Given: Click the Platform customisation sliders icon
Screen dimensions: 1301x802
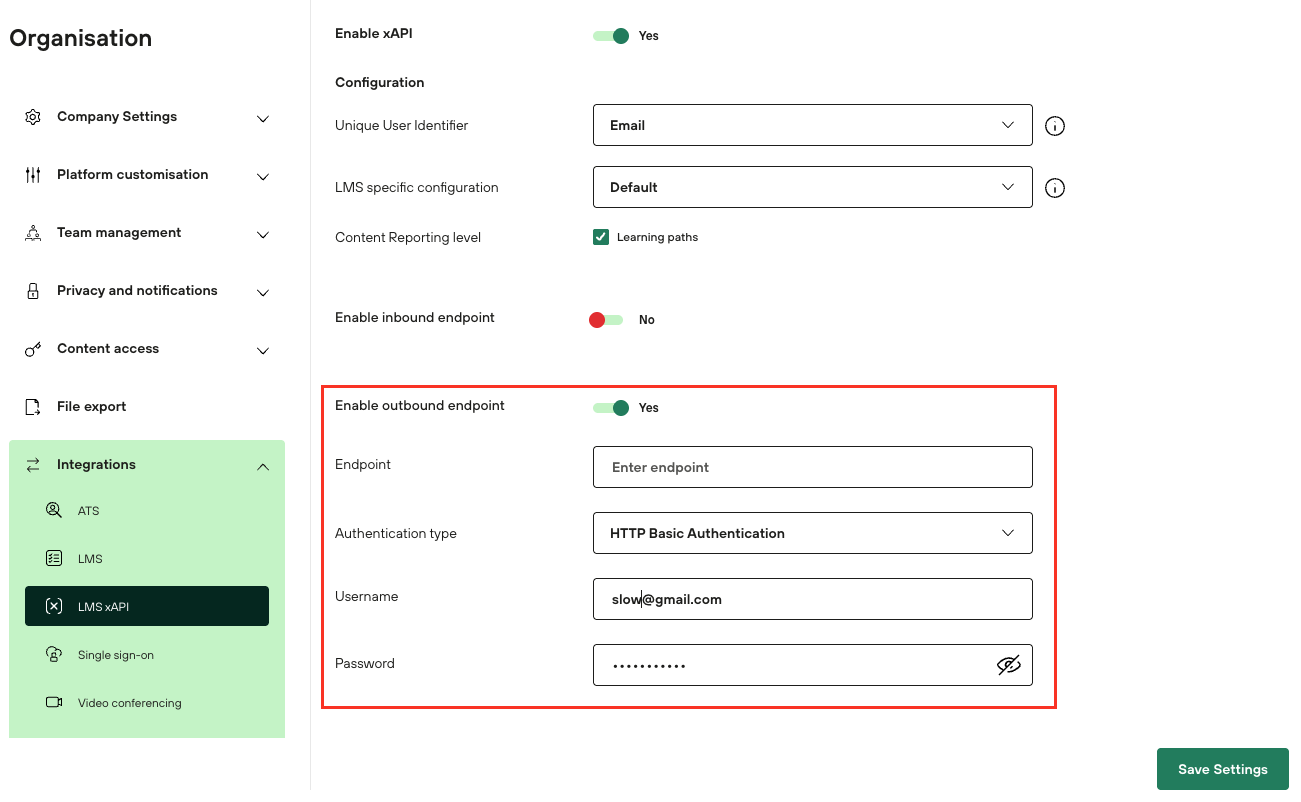Looking at the screenshot, I should point(33,175).
